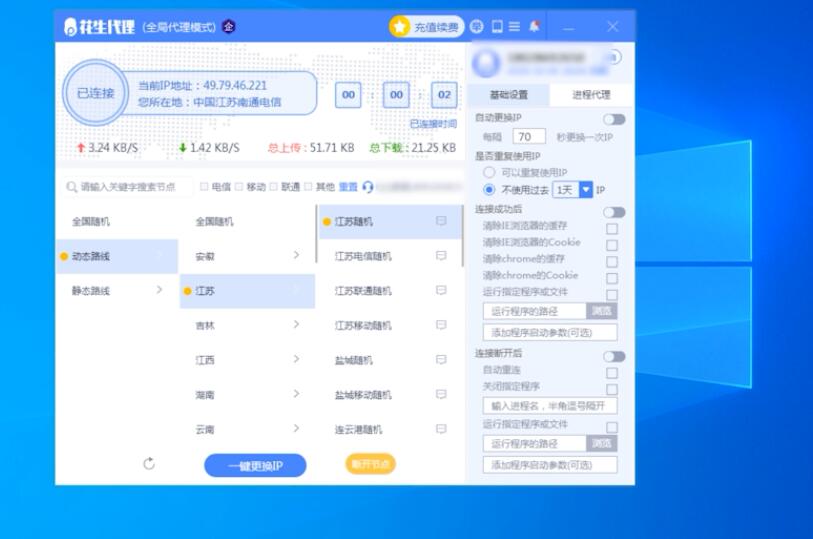Switch to the 进程代理 tab
813x539 pixels.
[592, 95]
